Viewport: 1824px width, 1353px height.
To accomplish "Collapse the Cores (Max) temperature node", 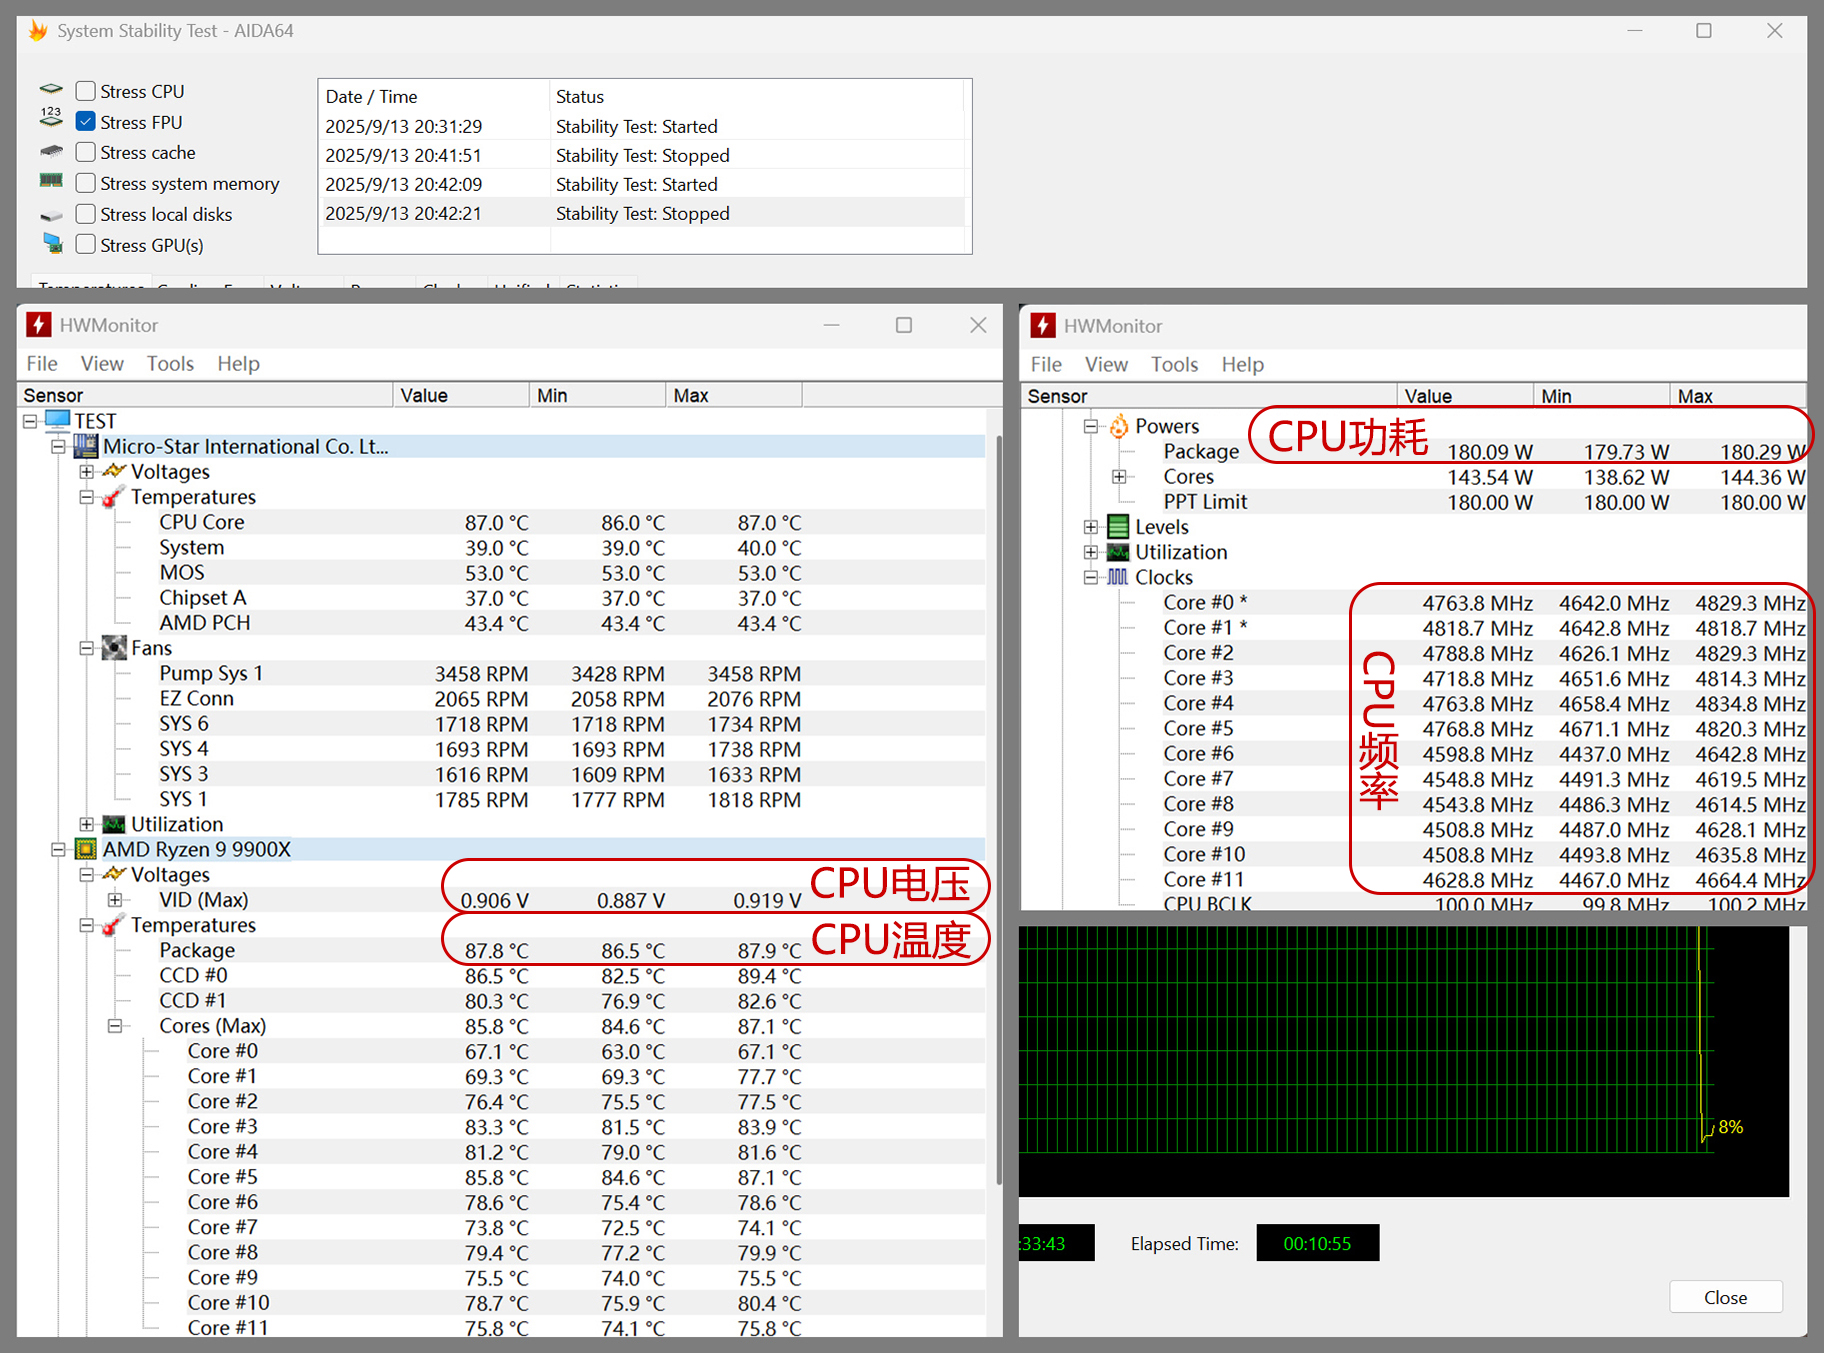I will coord(115,1026).
